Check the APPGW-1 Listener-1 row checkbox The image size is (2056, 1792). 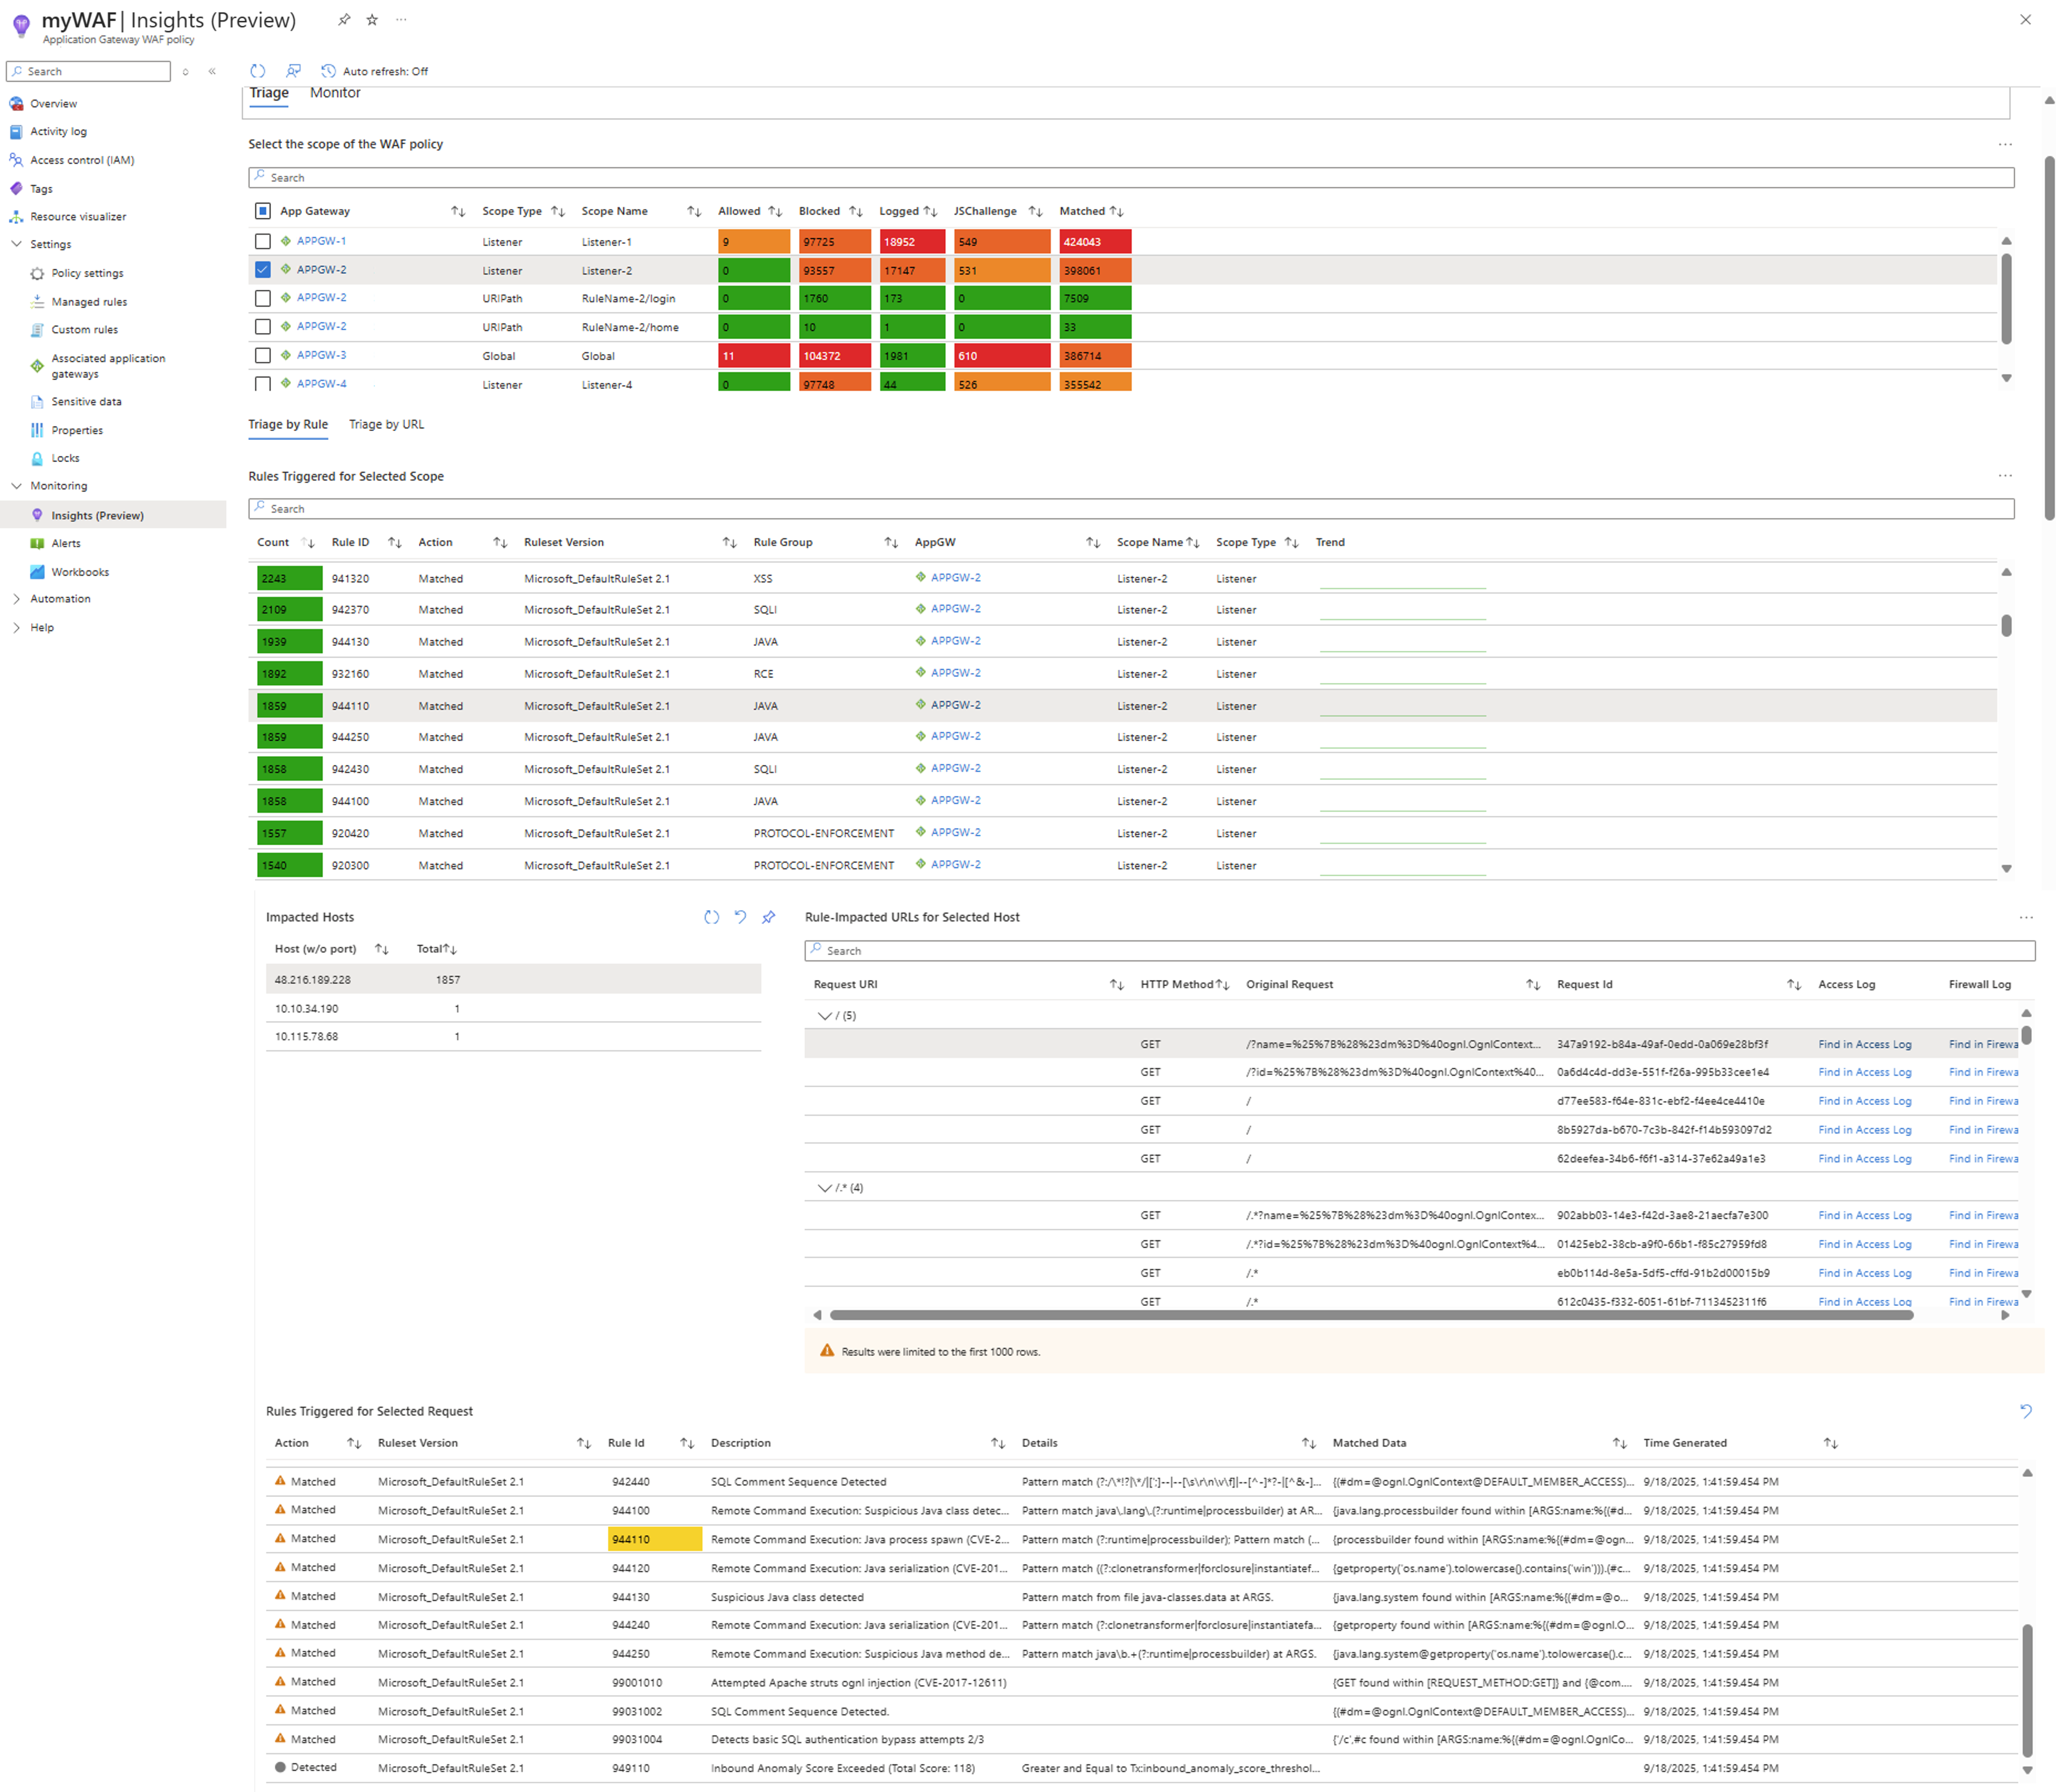coord(262,241)
